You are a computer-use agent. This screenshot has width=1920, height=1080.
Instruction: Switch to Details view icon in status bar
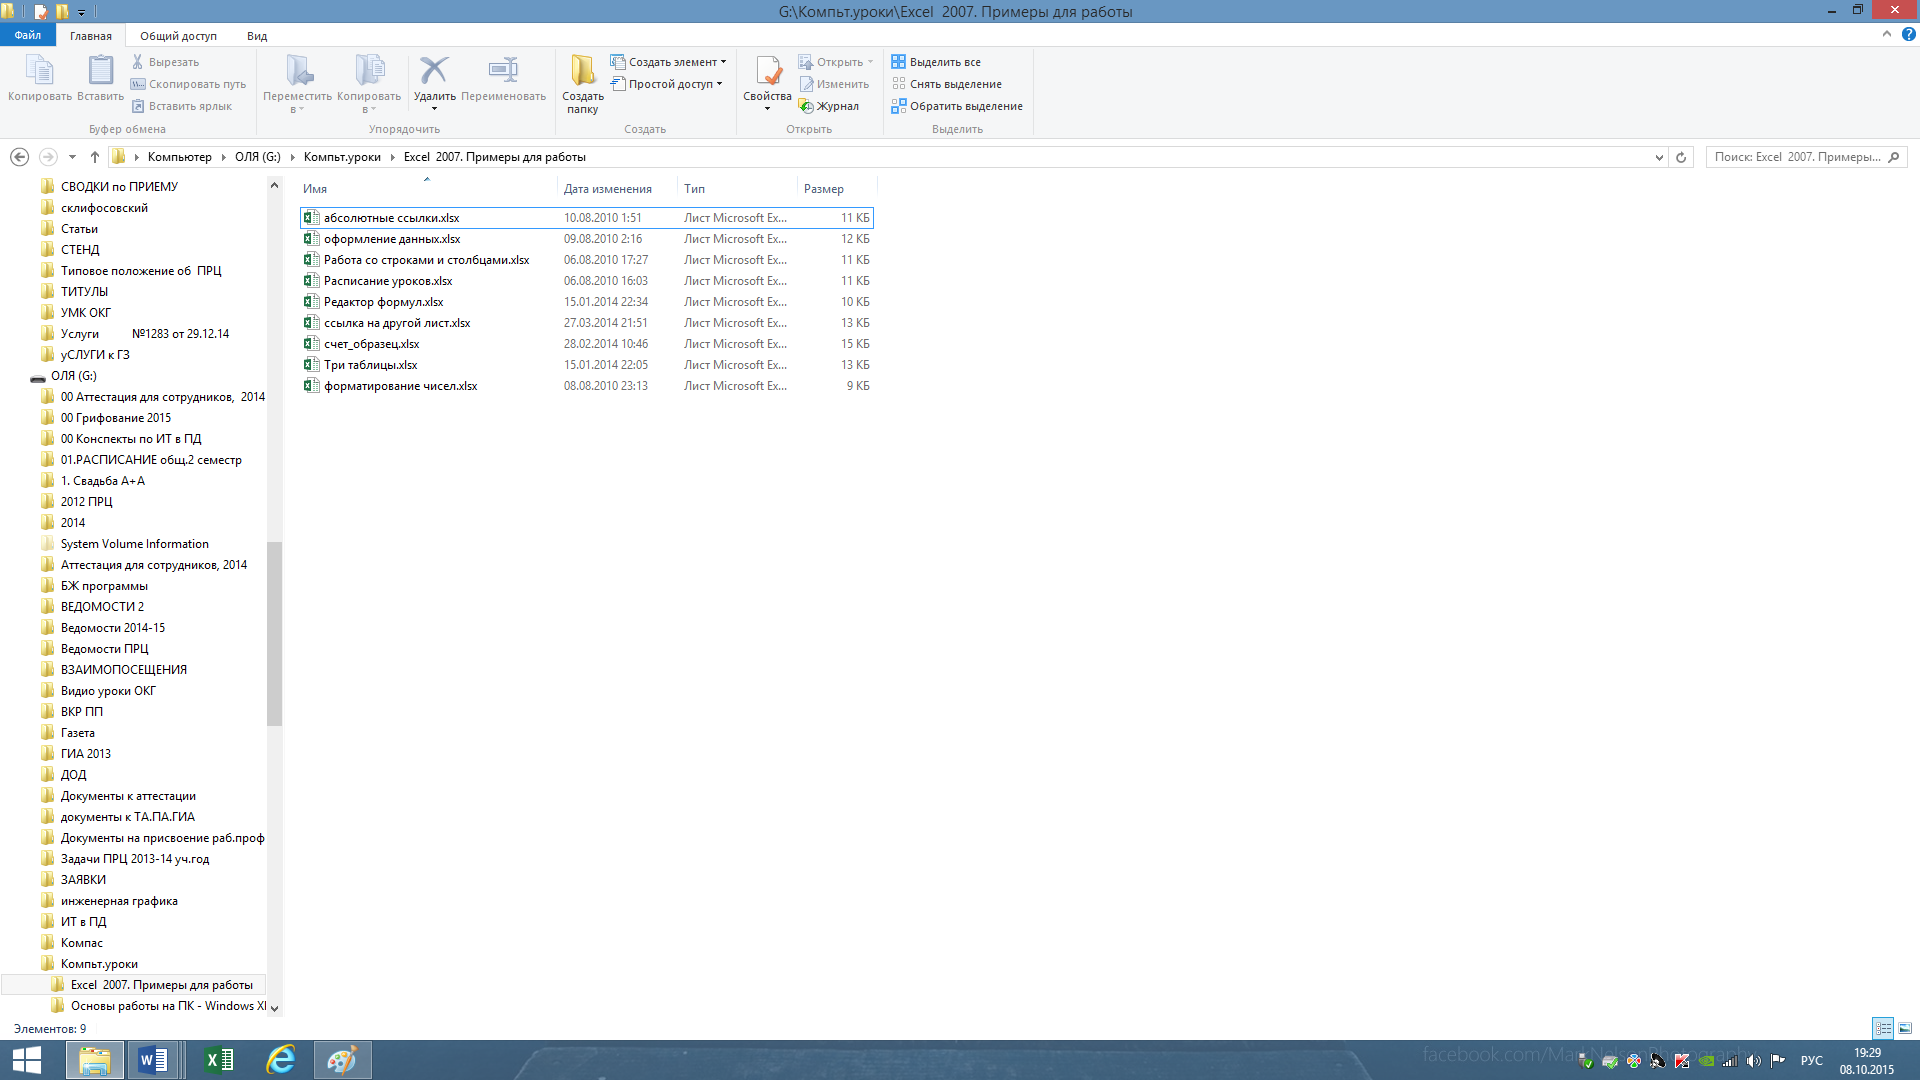click(x=1883, y=1028)
